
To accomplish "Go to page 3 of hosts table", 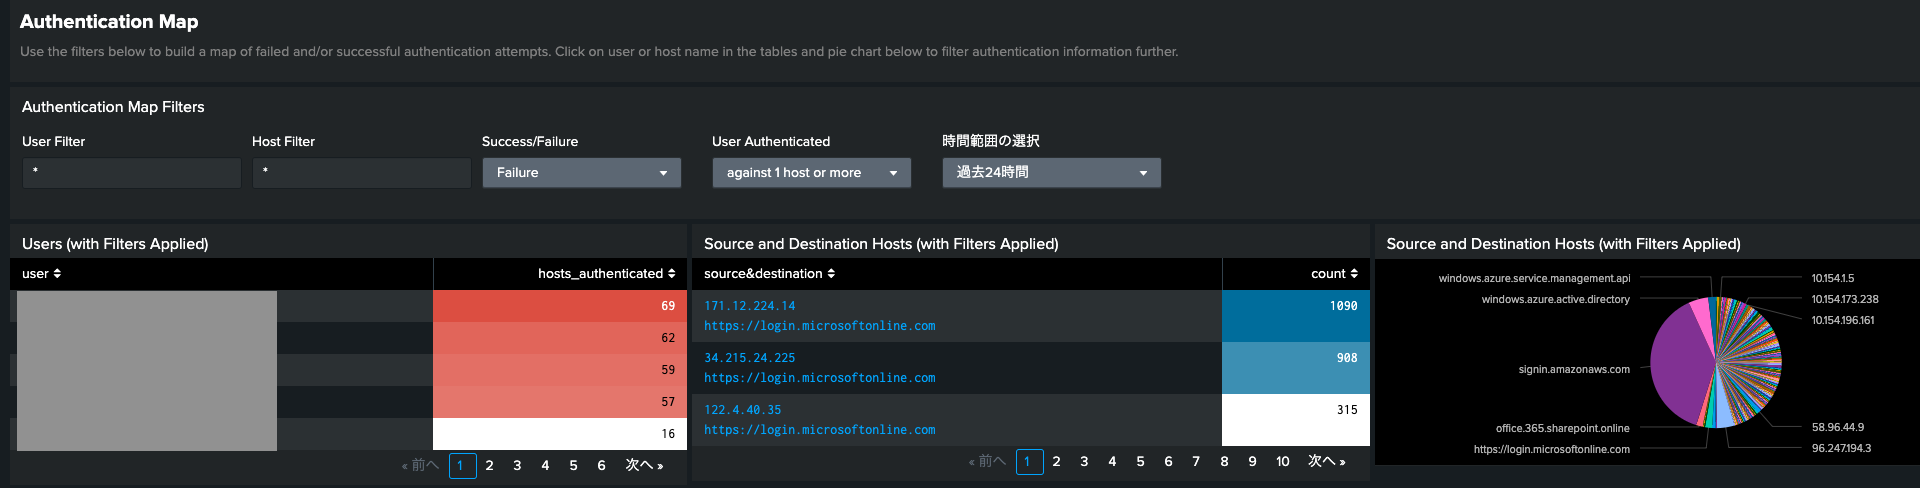I will (x=1084, y=462).
